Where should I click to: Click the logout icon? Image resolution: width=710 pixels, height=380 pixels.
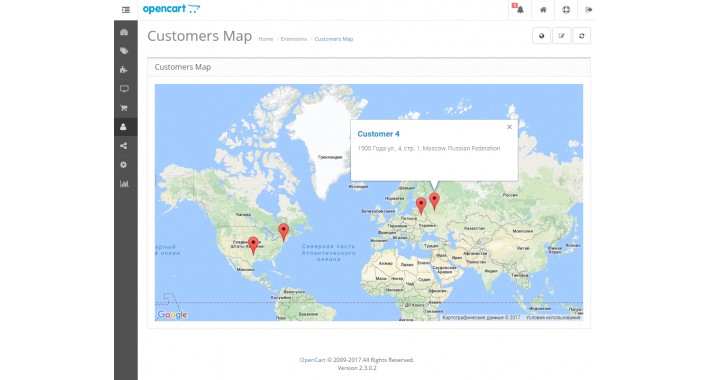coord(588,10)
